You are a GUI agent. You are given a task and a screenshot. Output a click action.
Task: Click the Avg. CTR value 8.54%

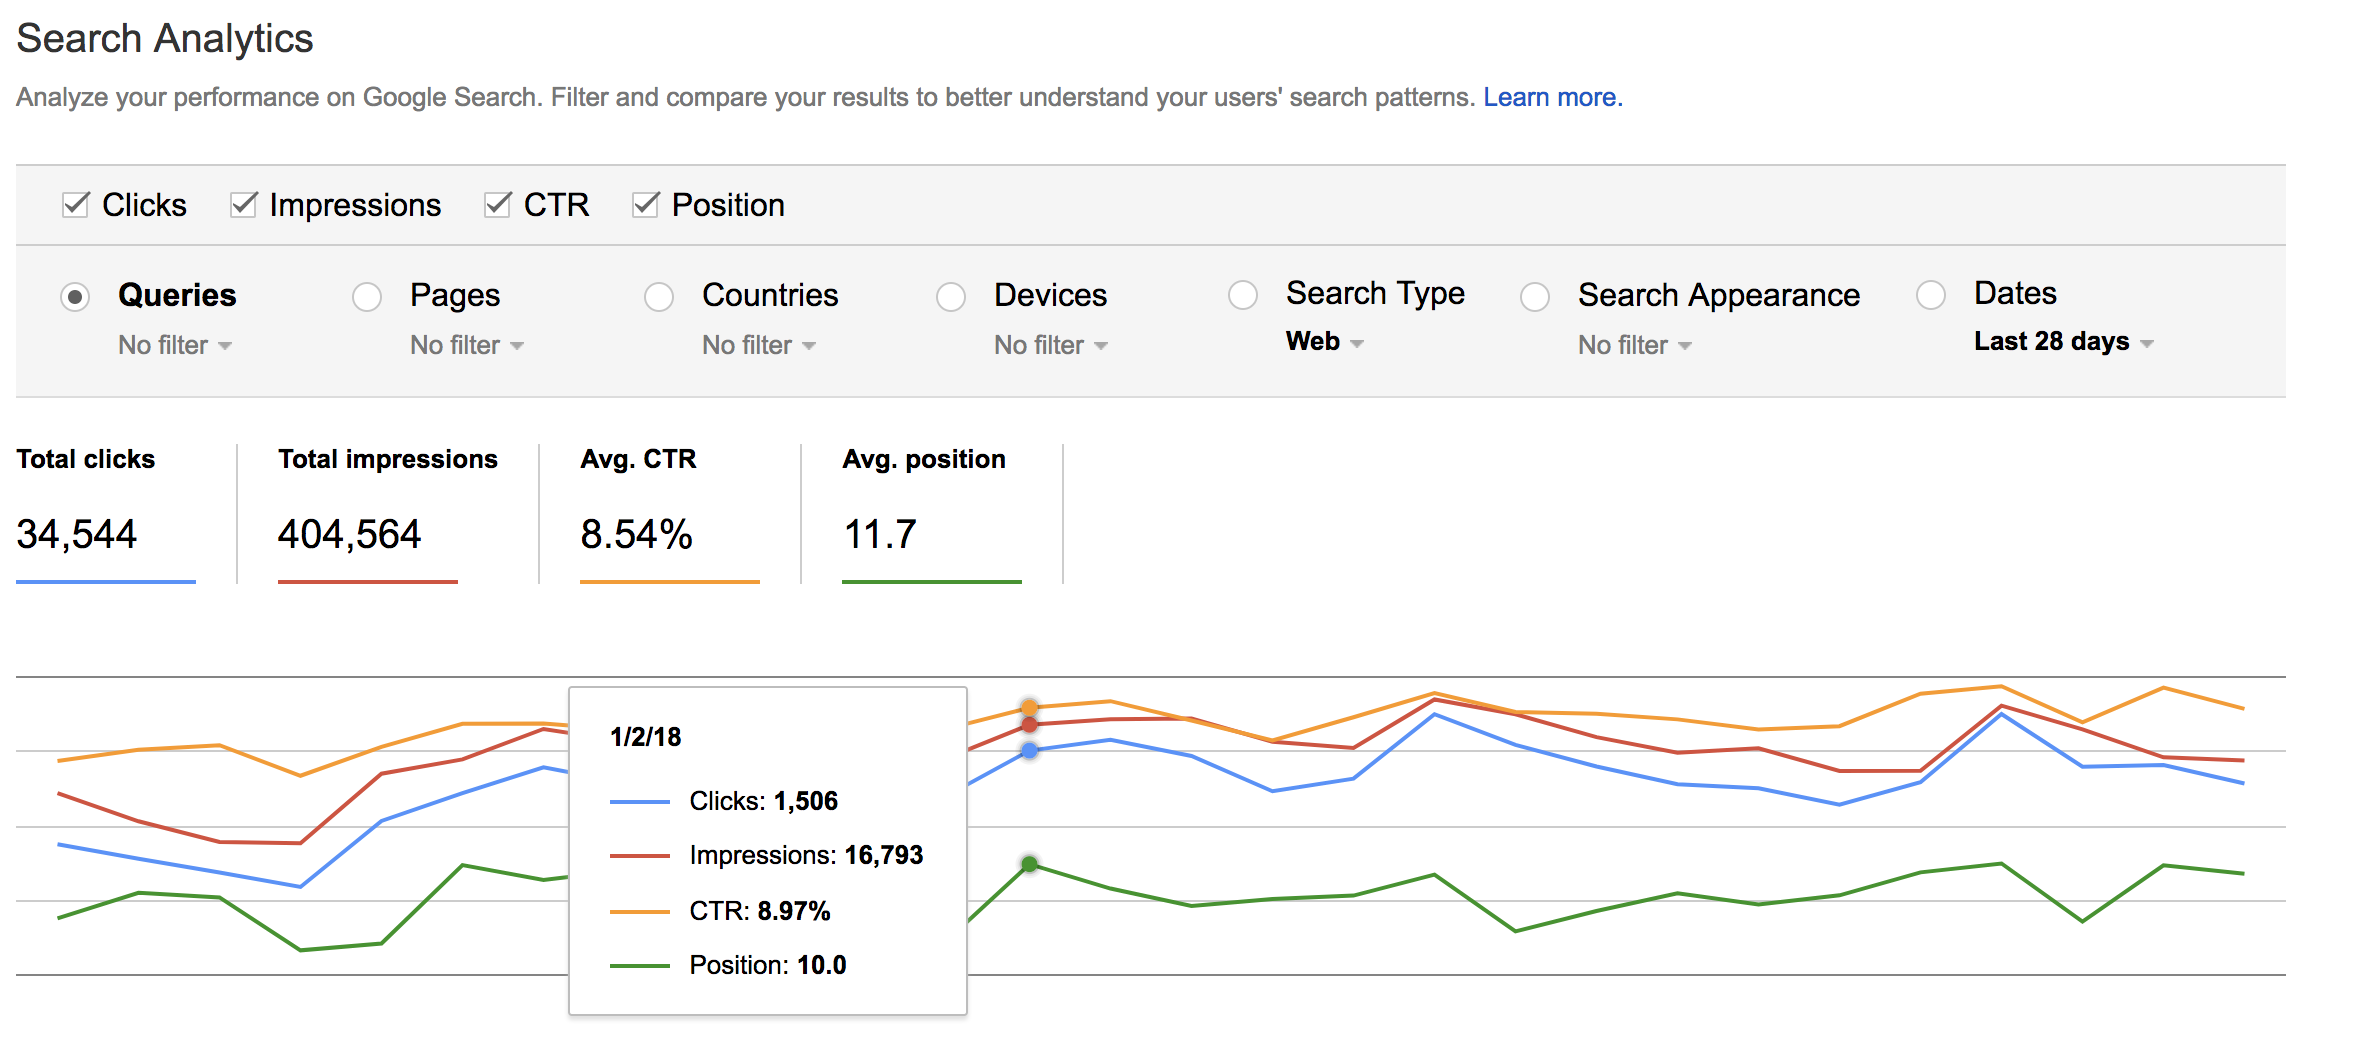coord(636,534)
